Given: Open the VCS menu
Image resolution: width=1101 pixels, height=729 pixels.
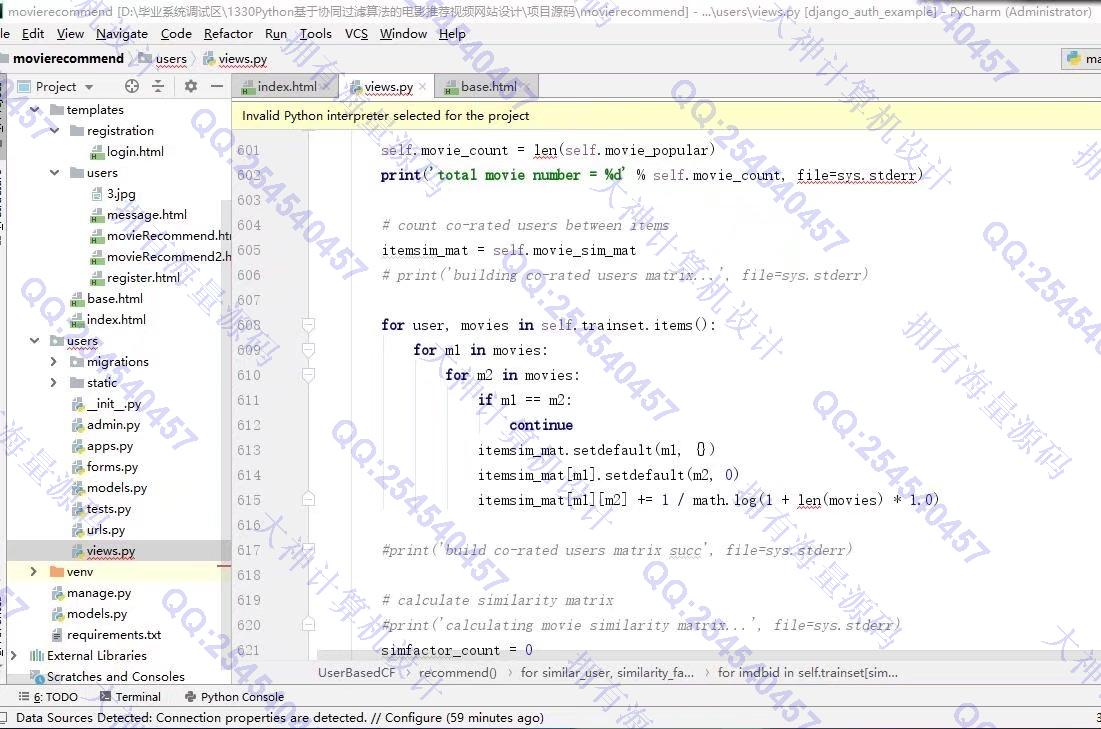Looking at the screenshot, I should tap(356, 34).
